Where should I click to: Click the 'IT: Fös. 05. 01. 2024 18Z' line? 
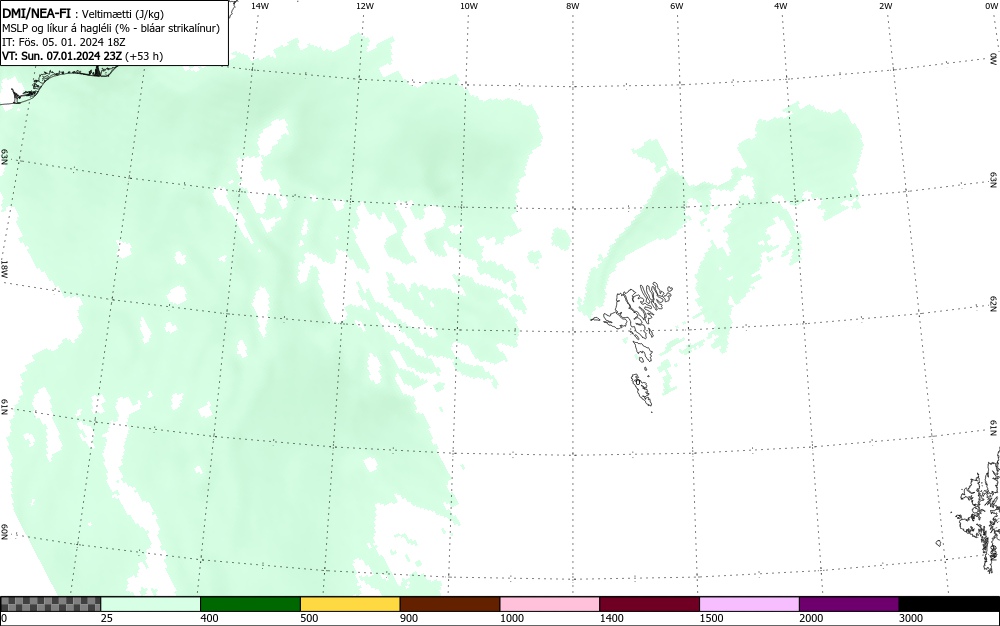[x=64, y=42]
